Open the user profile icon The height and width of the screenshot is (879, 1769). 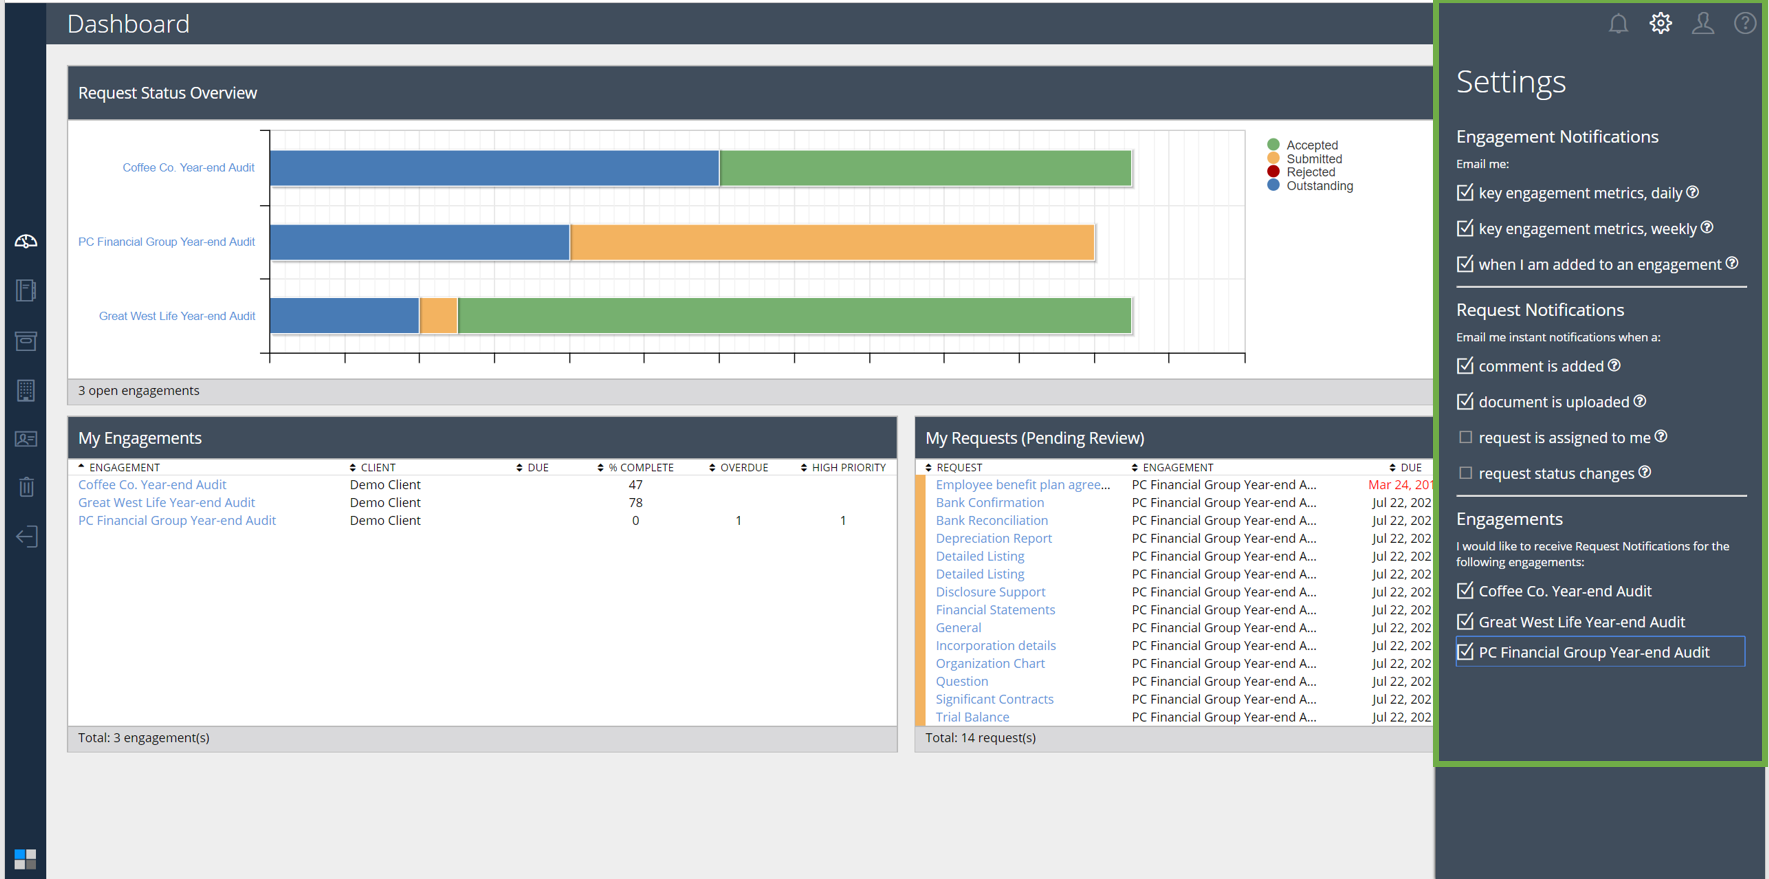(1702, 24)
